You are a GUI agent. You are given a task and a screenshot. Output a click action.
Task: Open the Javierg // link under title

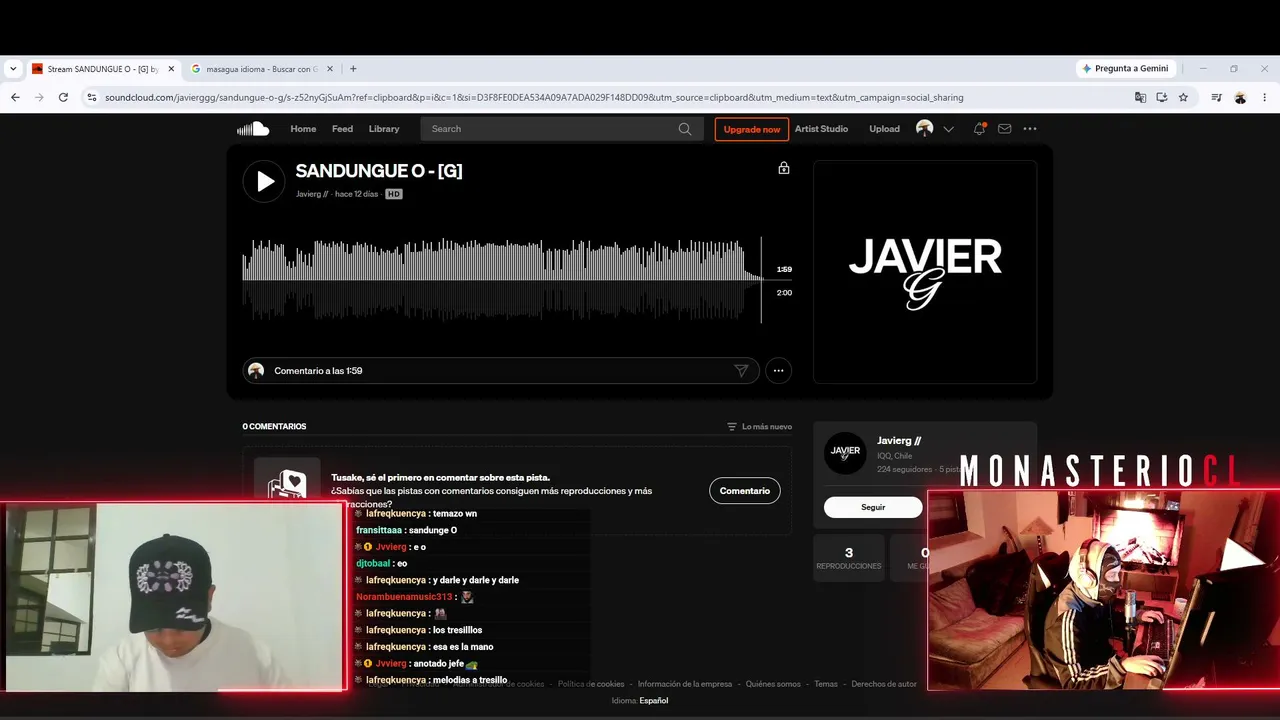pyautogui.click(x=312, y=194)
